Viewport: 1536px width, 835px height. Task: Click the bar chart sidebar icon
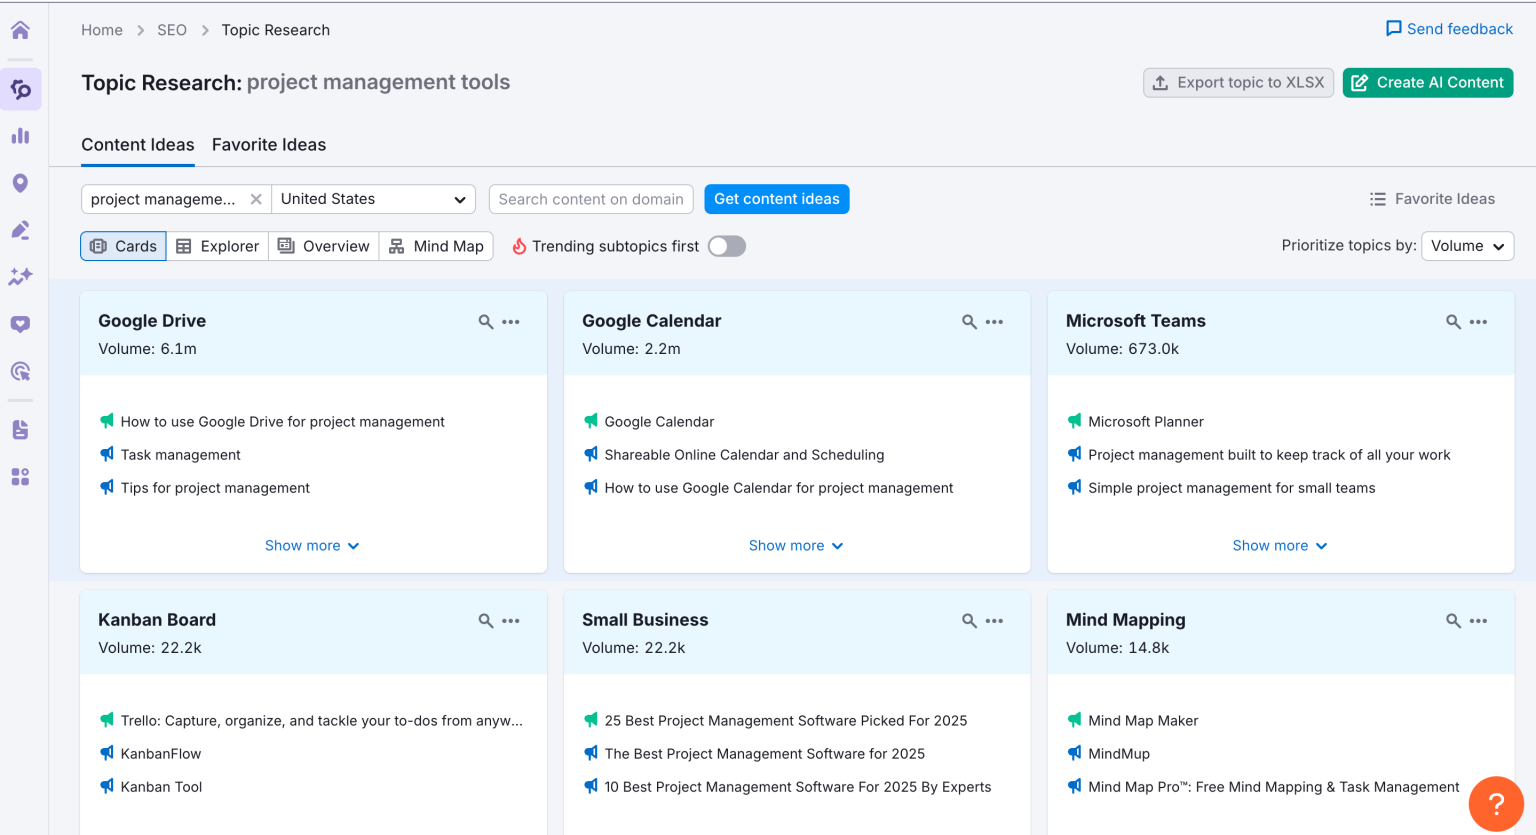click(x=20, y=136)
